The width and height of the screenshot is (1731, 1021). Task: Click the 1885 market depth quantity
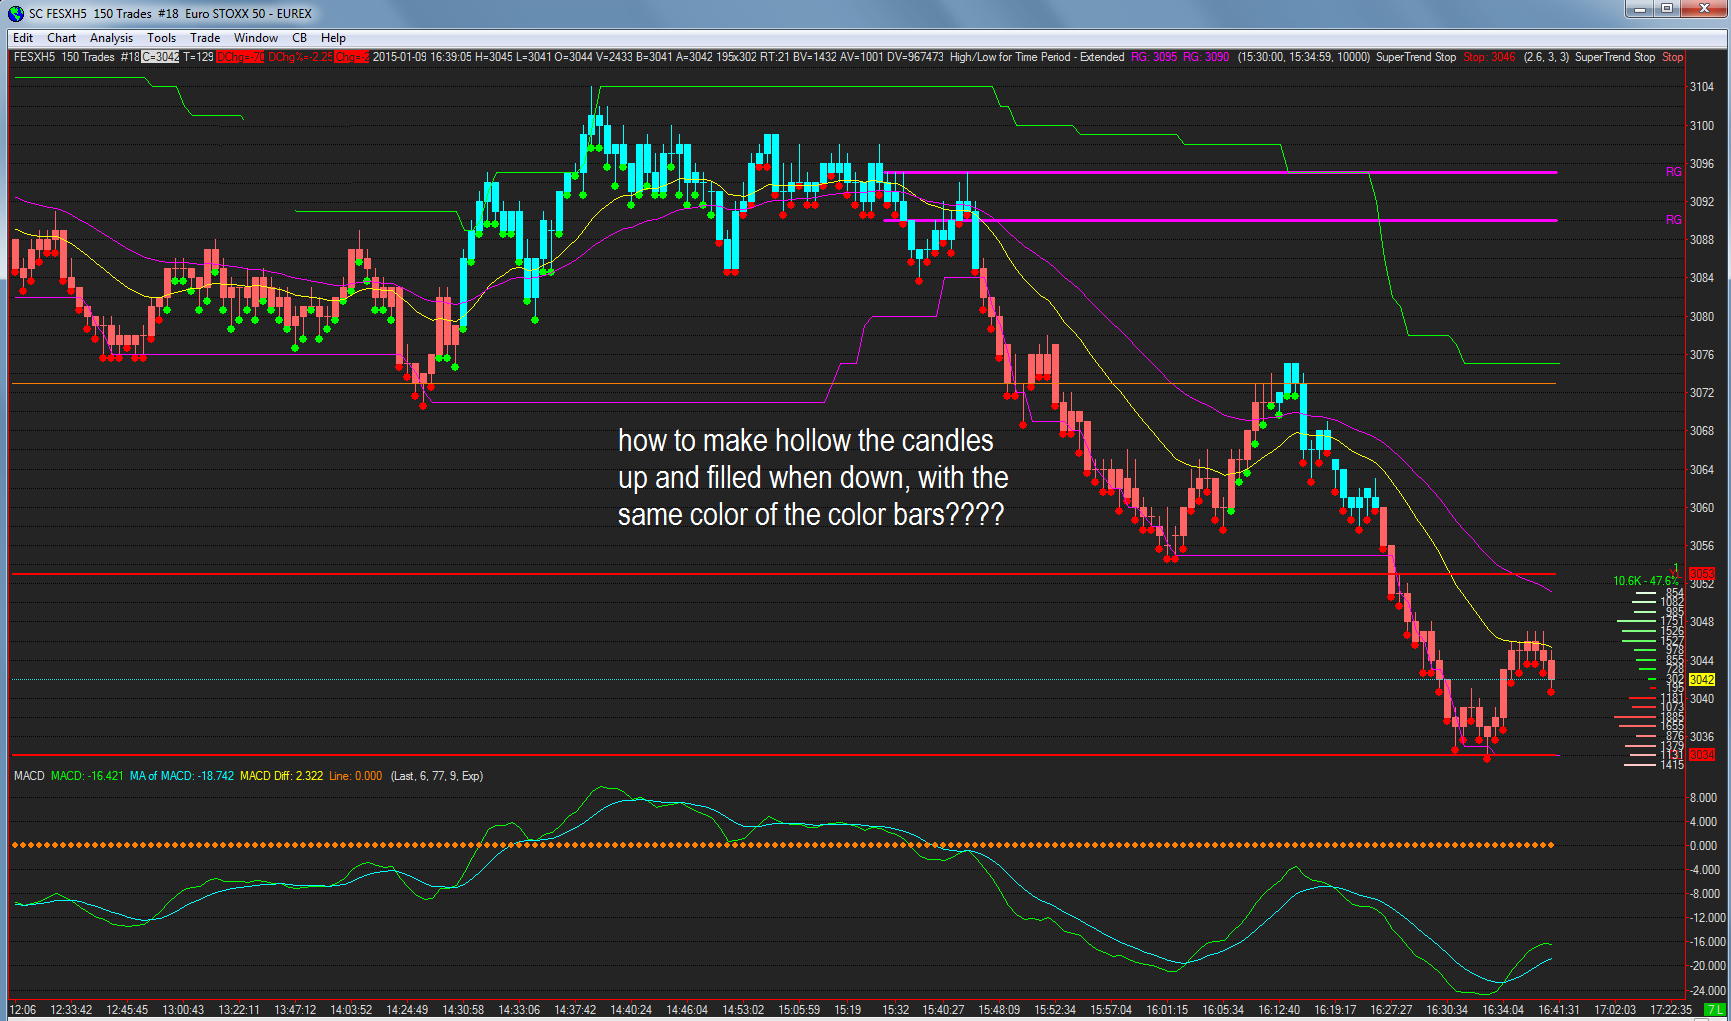click(1672, 717)
